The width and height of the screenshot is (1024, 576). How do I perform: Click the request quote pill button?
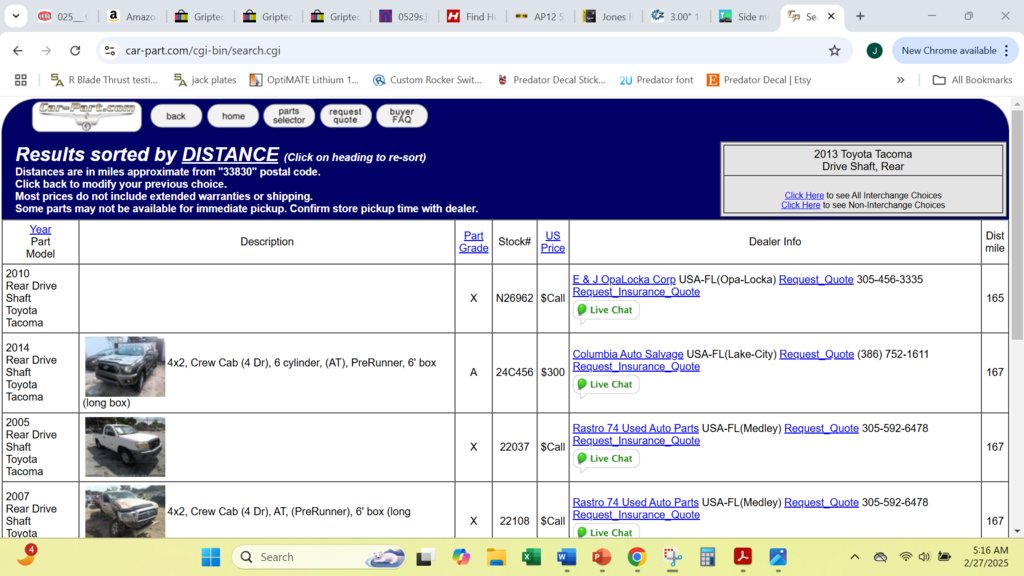tap(345, 116)
